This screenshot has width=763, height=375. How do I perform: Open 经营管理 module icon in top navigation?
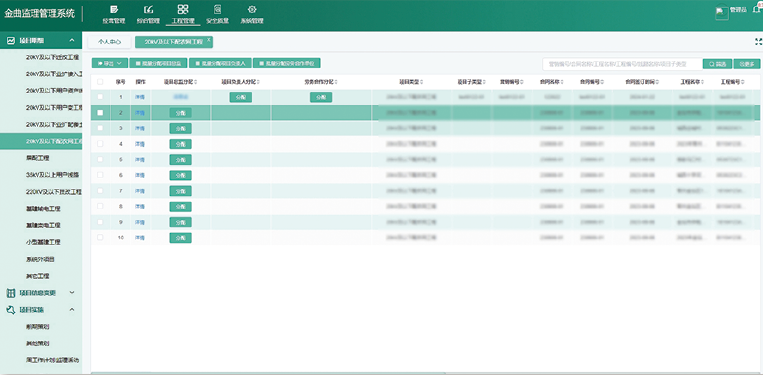tap(114, 9)
